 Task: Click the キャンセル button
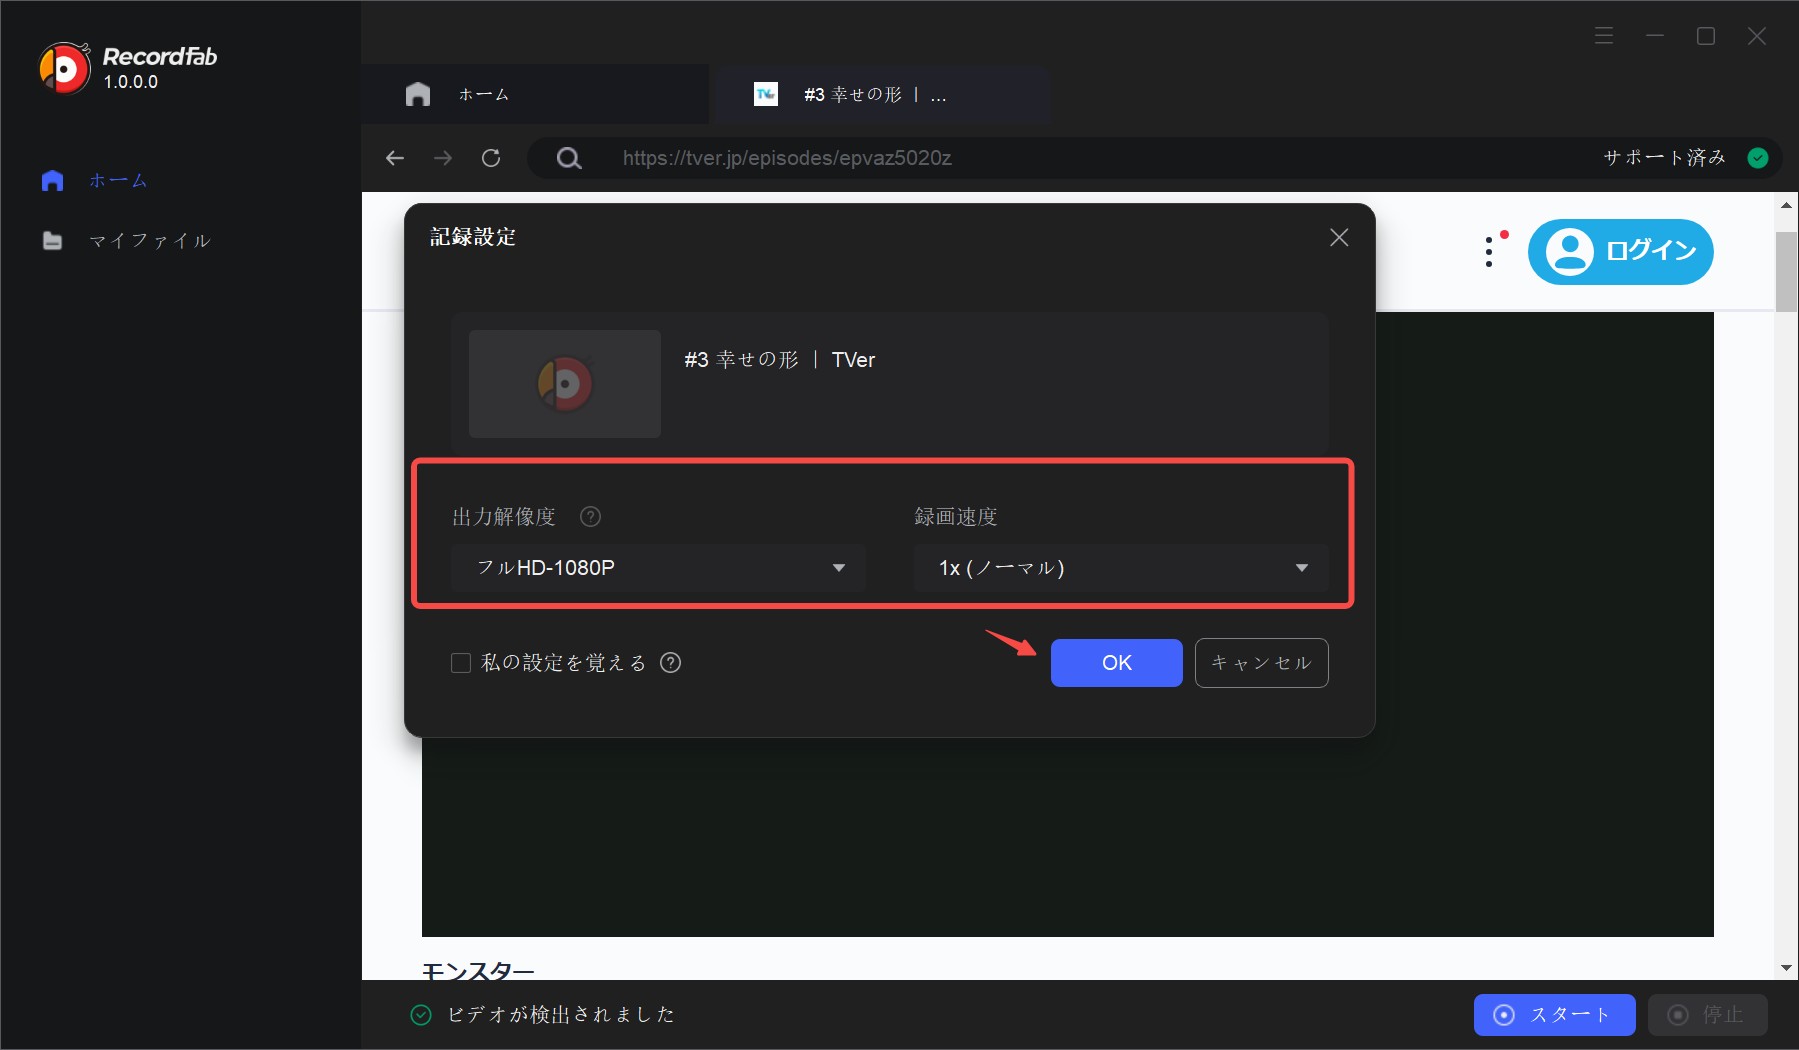tap(1262, 663)
